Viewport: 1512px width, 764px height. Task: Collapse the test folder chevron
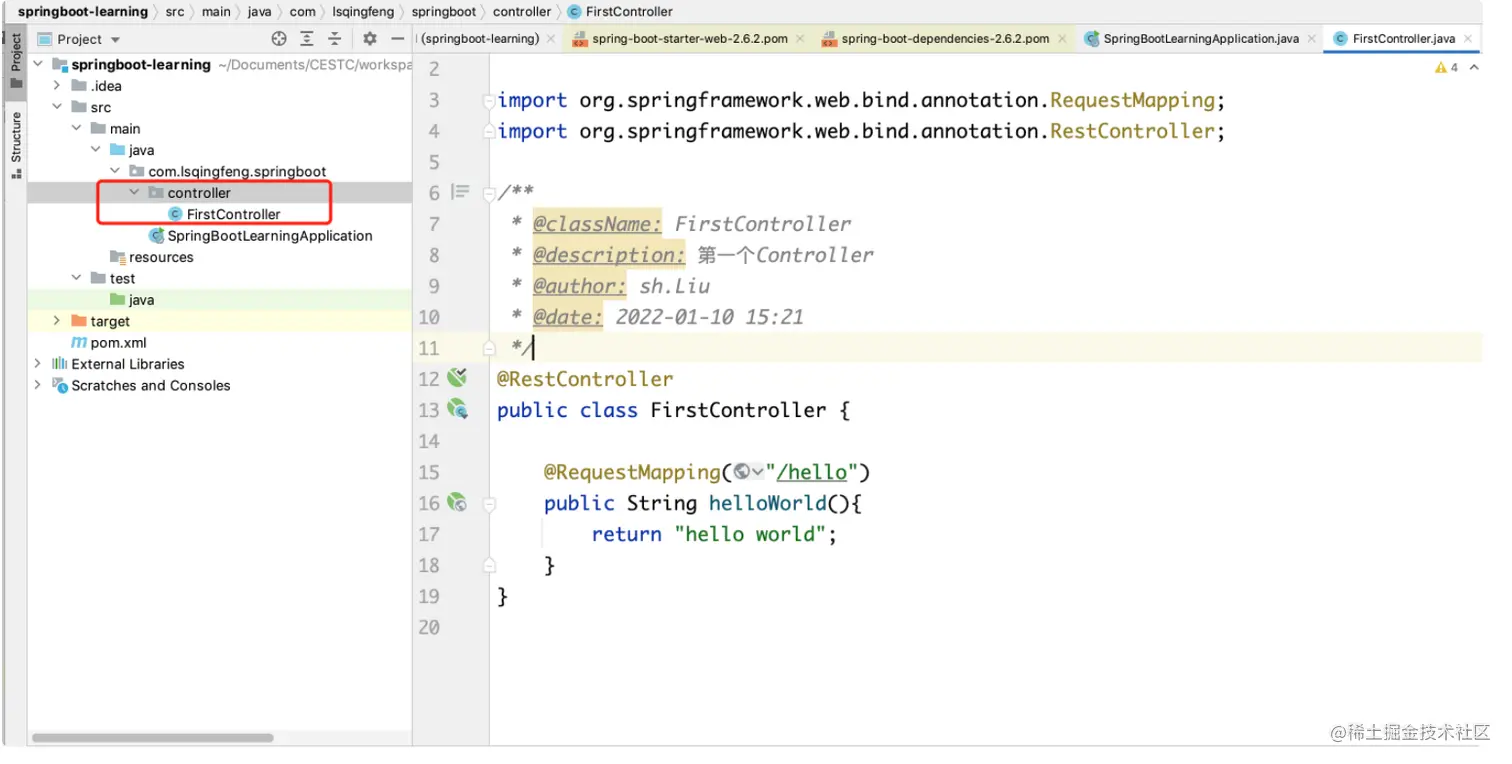point(77,279)
